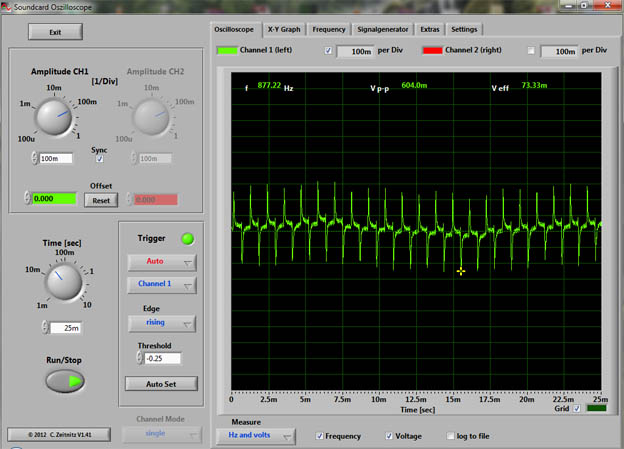Click the Run/Stop play button
The height and width of the screenshot is (449, 624).
click(65, 381)
